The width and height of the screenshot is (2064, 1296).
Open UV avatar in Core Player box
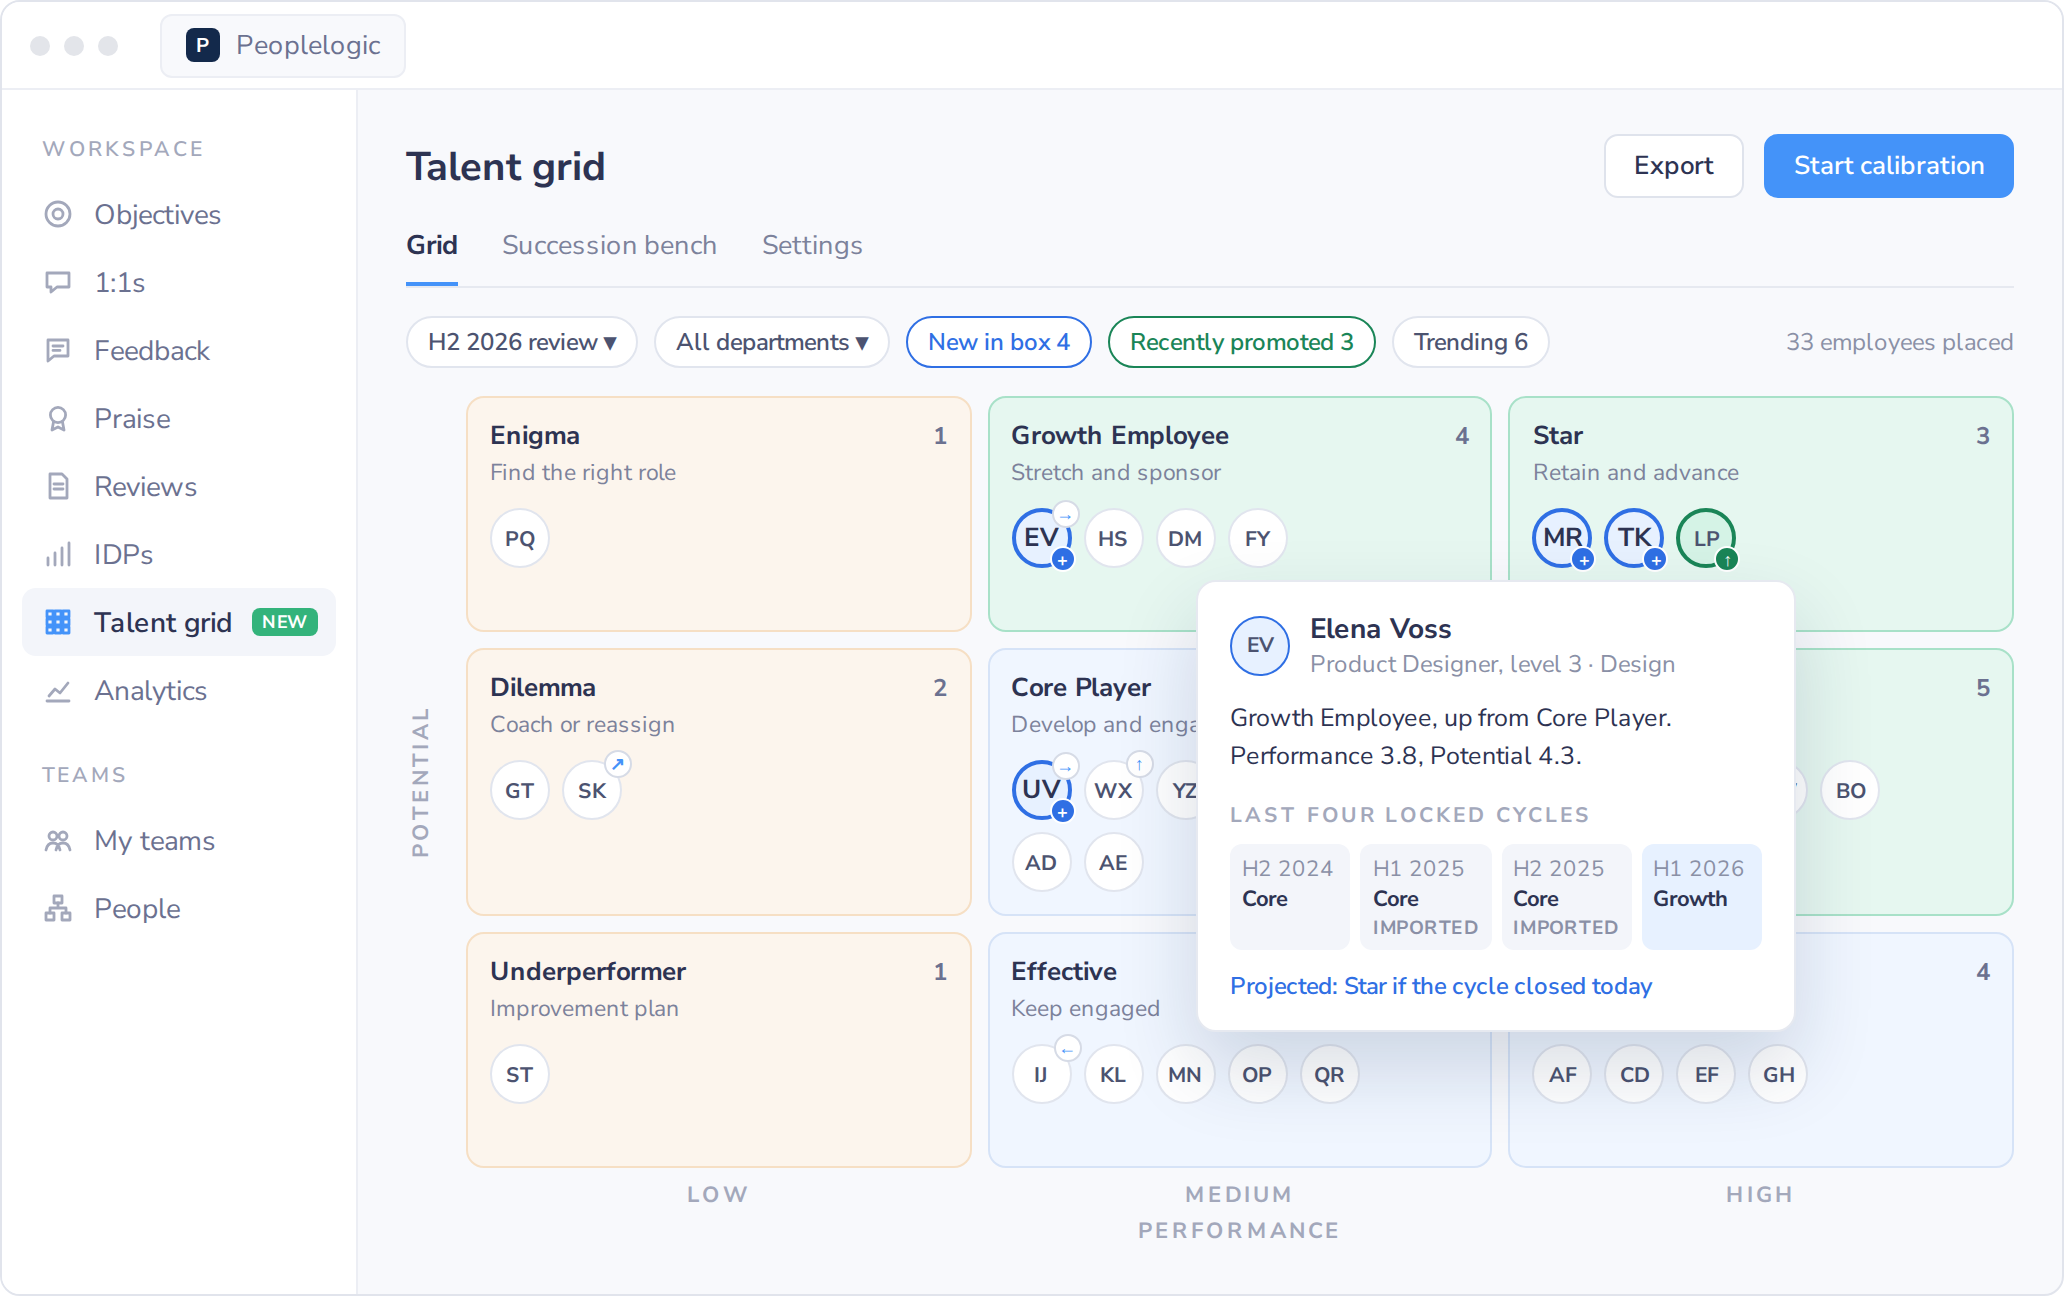coord(1041,790)
